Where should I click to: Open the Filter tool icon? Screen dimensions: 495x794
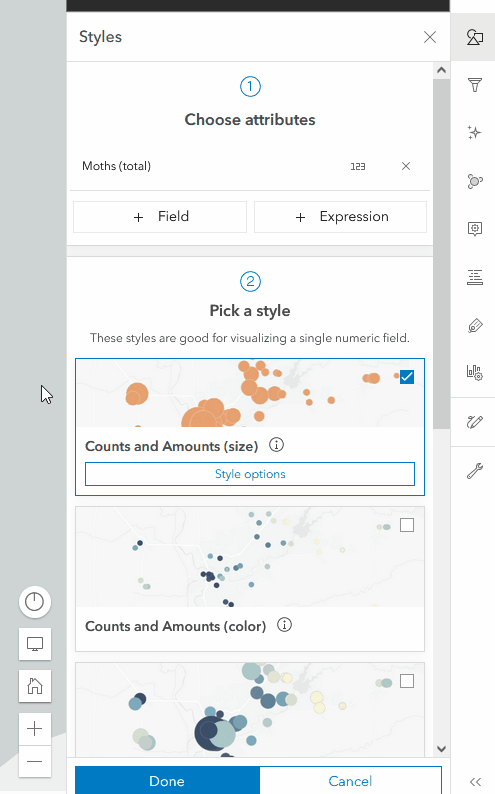[x=474, y=85]
